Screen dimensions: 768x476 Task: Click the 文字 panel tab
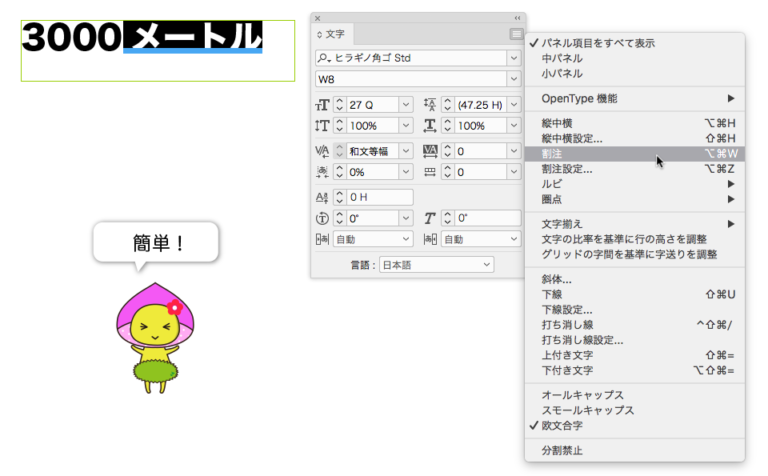(335, 34)
